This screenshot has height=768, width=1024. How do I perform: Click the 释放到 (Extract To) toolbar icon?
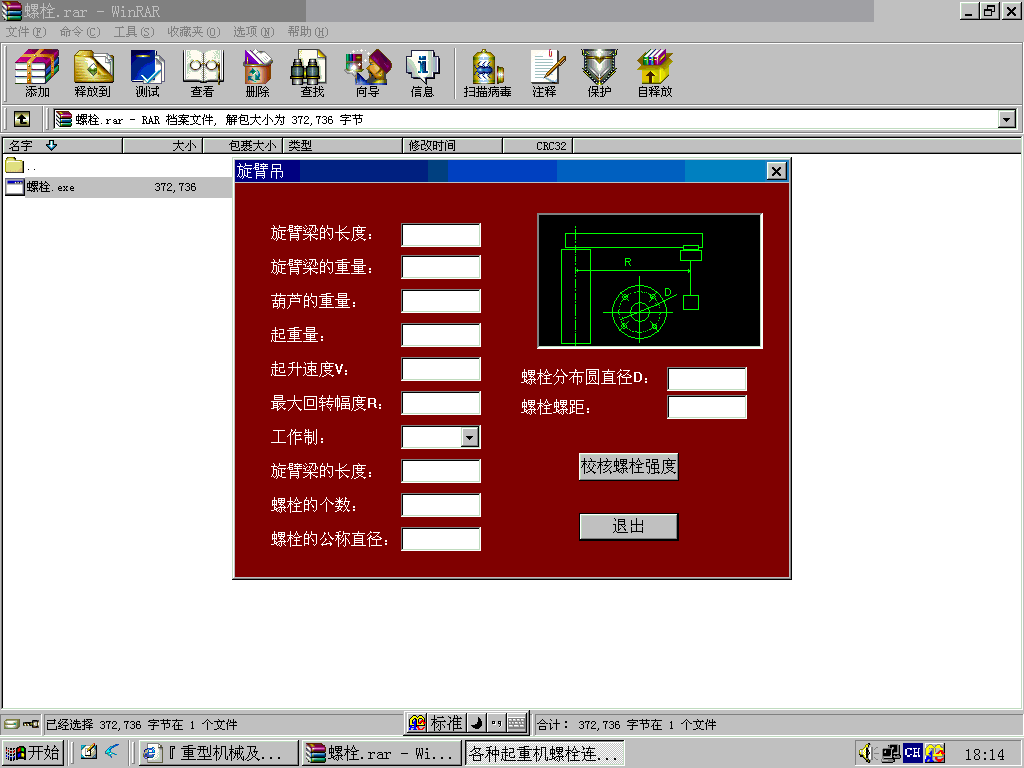(x=93, y=68)
